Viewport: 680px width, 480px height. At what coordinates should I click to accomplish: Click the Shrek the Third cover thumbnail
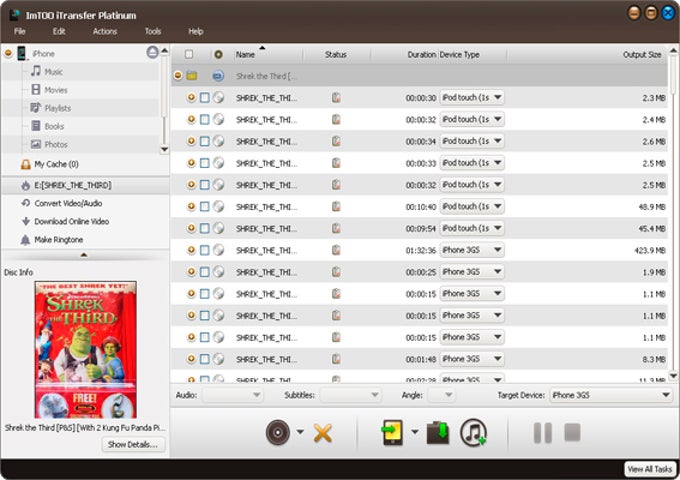click(85, 349)
